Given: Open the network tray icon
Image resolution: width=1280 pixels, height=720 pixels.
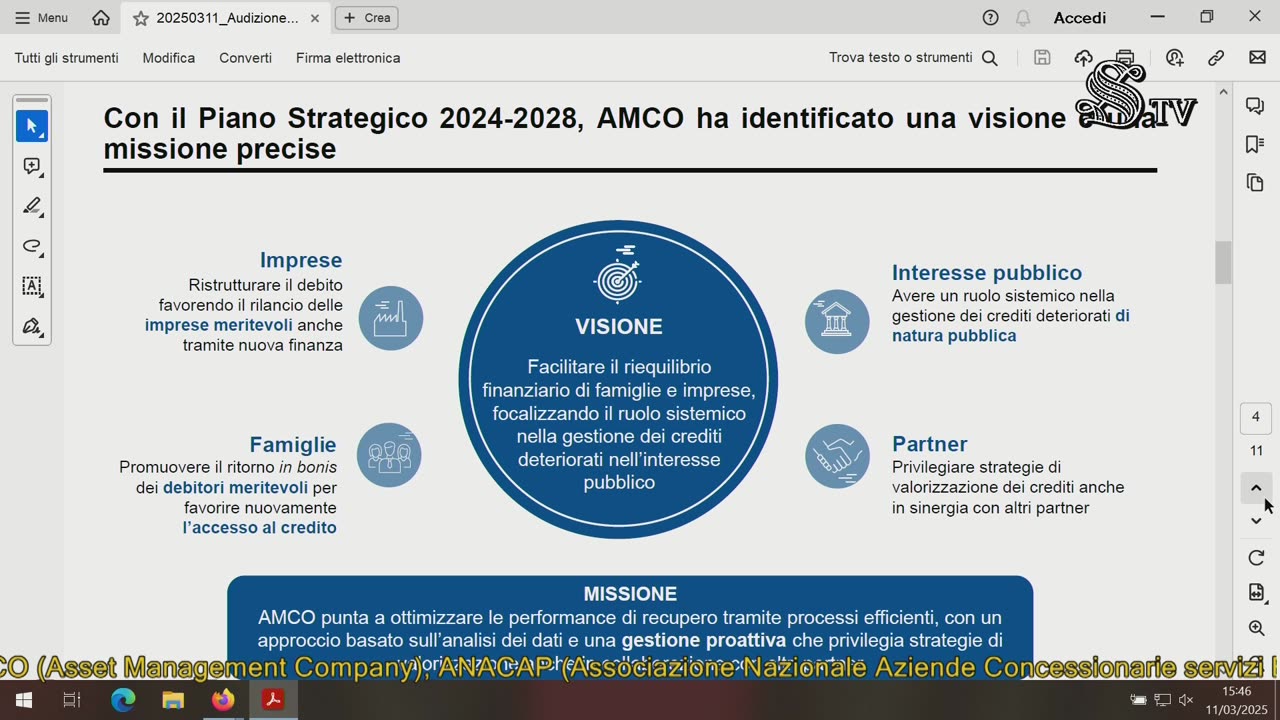Looking at the screenshot, I should coord(1162,700).
